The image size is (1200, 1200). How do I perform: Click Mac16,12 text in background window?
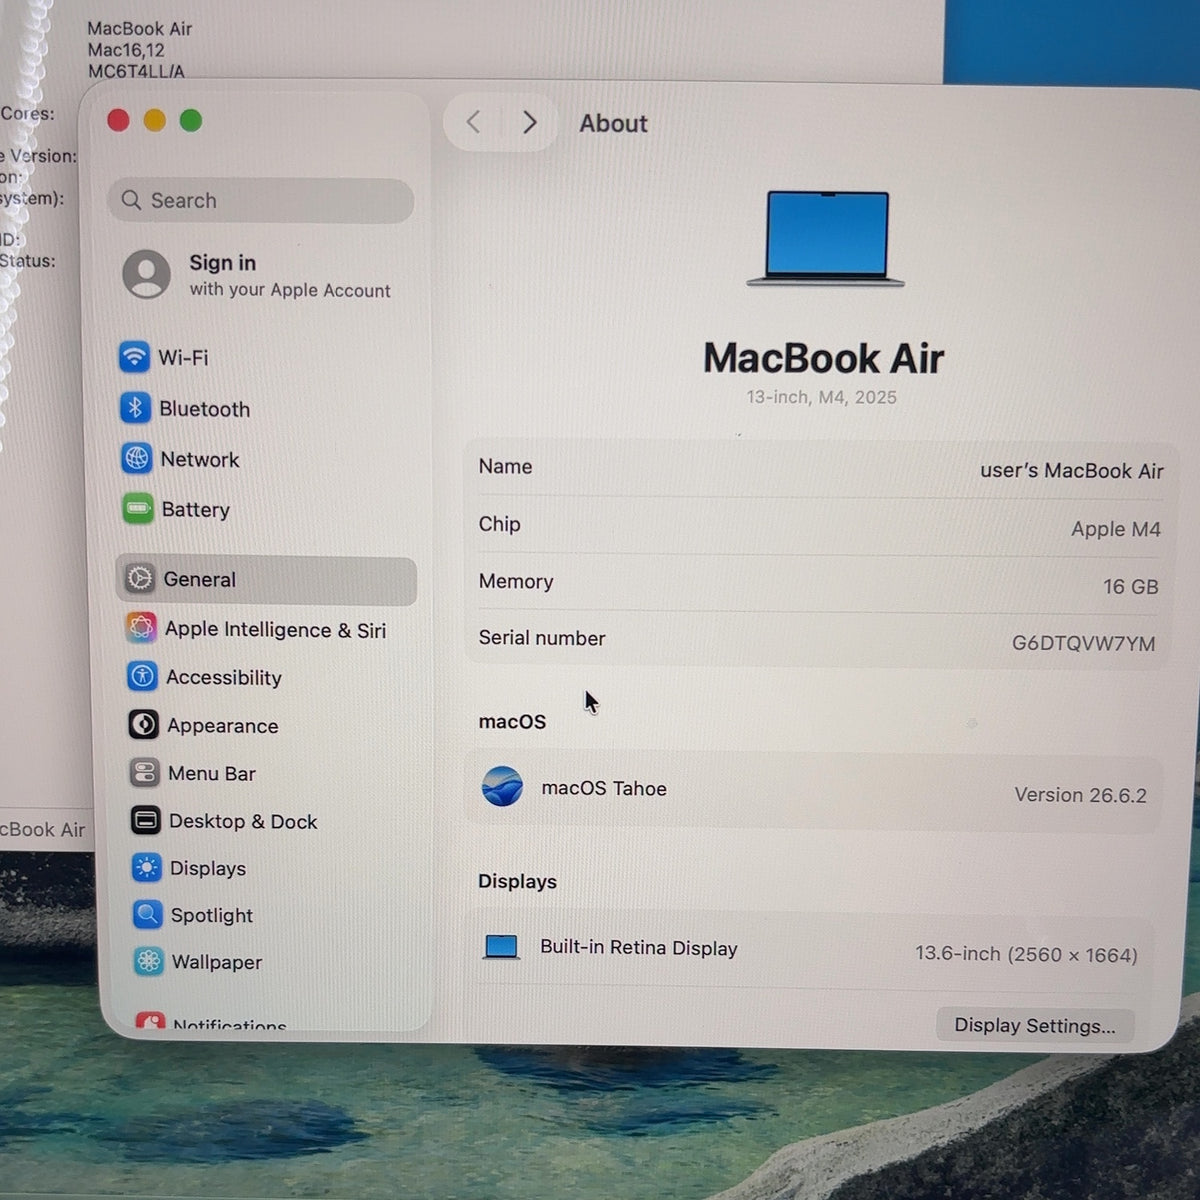[x=126, y=50]
